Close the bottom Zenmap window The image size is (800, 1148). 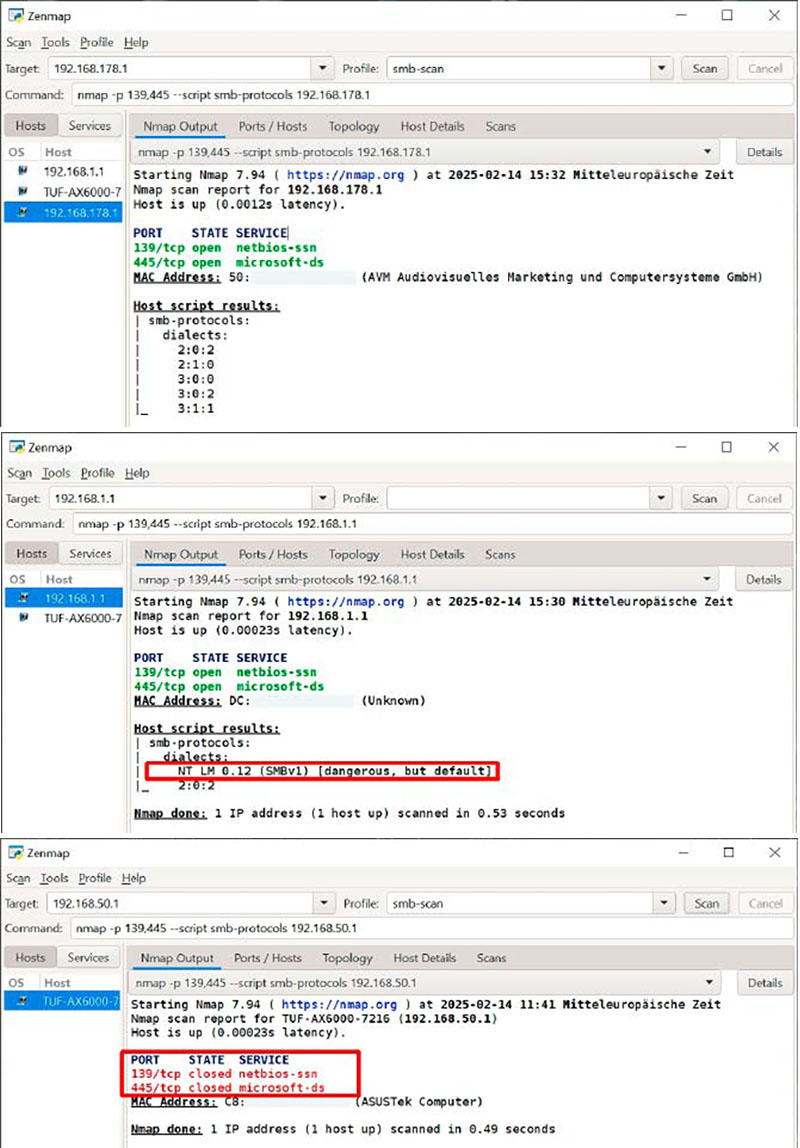point(775,852)
